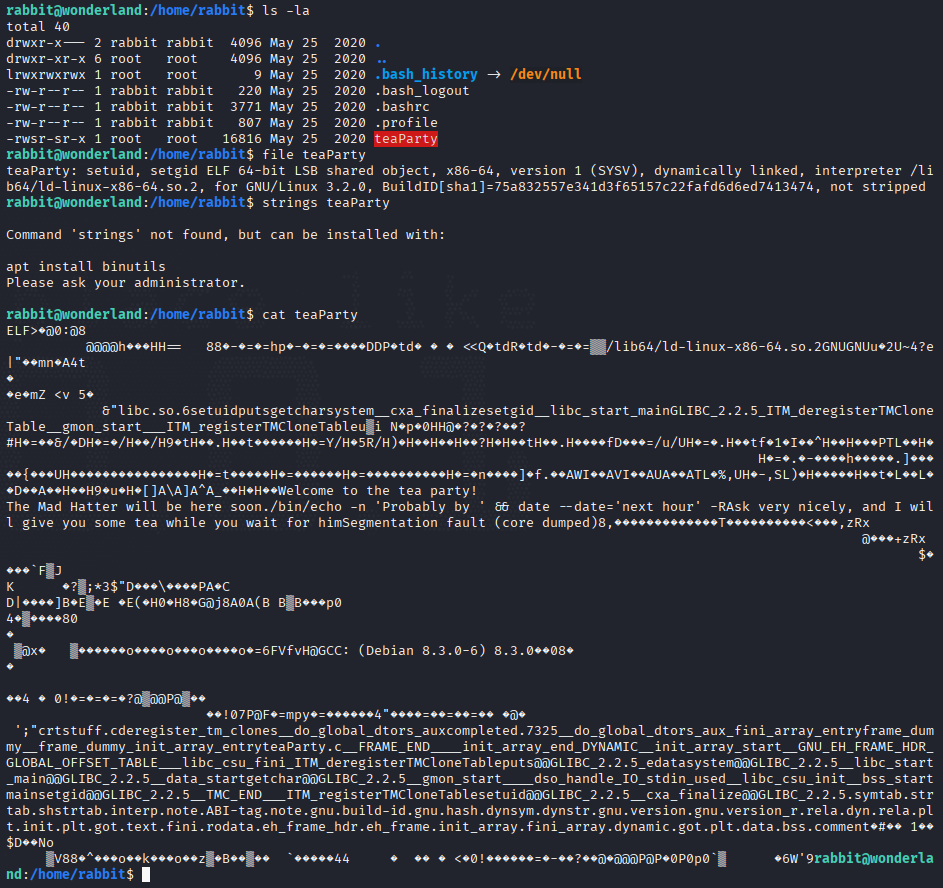The height and width of the screenshot is (888, 943).
Task: Click the 'total 40' line
Action: coord(38,26)
